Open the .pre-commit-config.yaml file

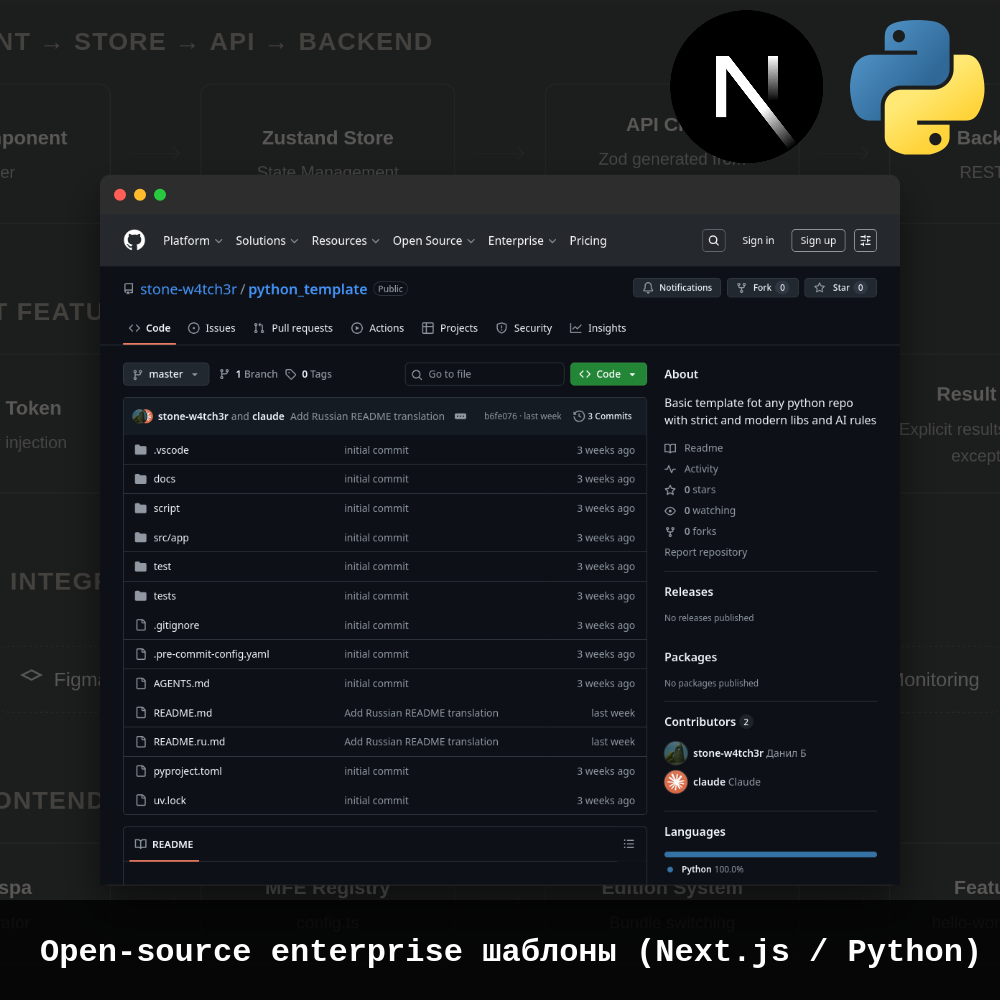tap(211, 654)
